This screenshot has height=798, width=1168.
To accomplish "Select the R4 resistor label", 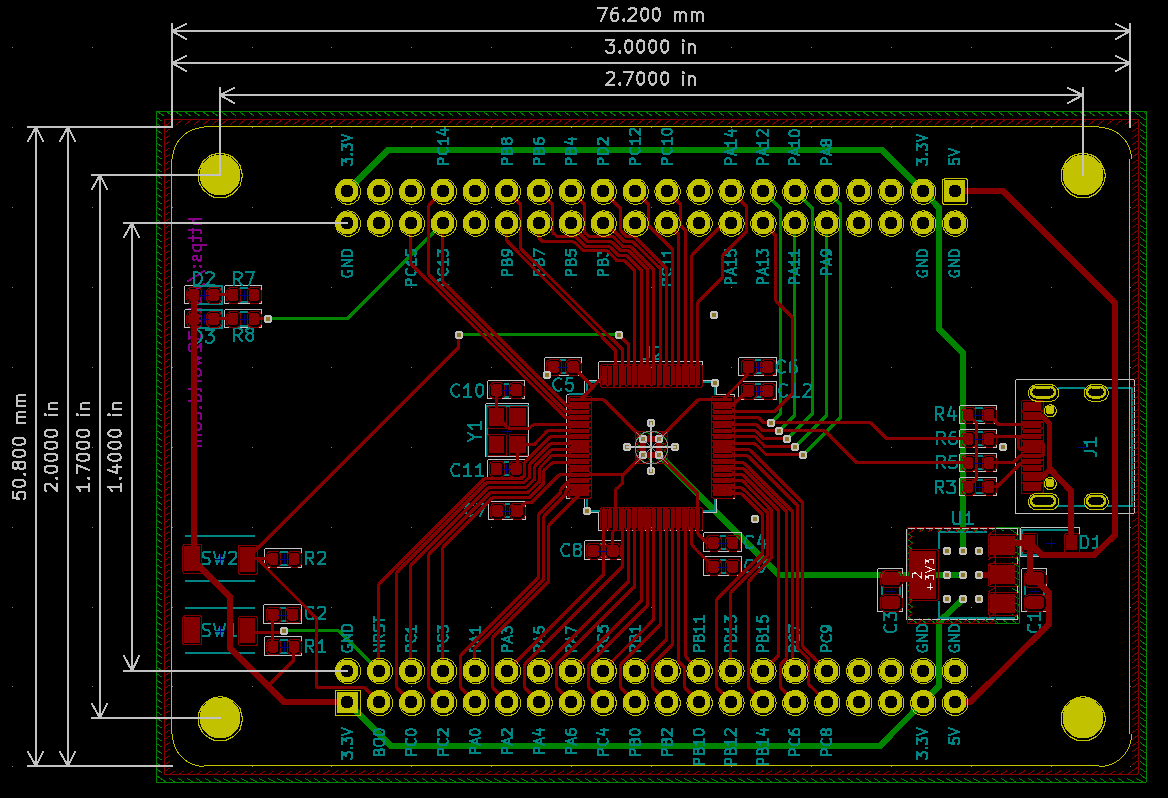I will (945, 414).
